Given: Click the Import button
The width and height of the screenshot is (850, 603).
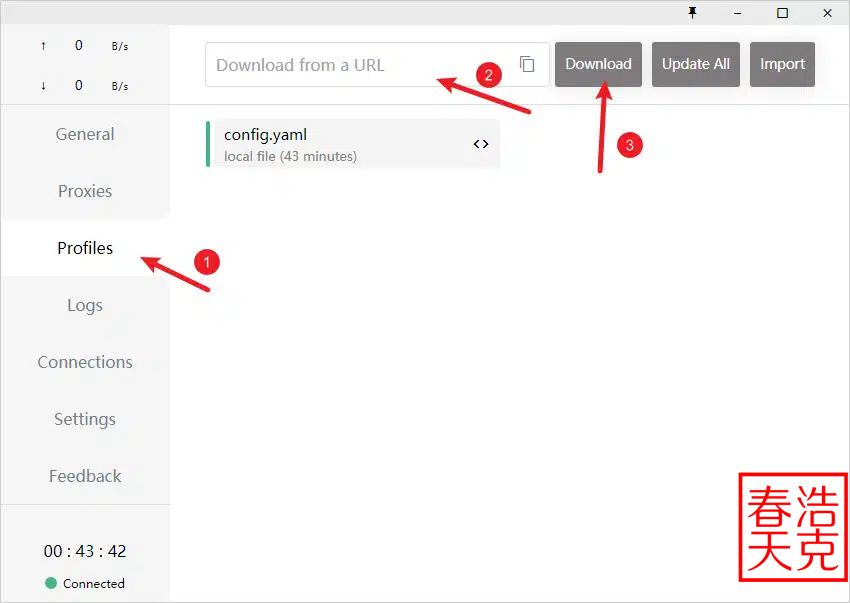Looking at the screenshot, I should click(x=782, y=64).
